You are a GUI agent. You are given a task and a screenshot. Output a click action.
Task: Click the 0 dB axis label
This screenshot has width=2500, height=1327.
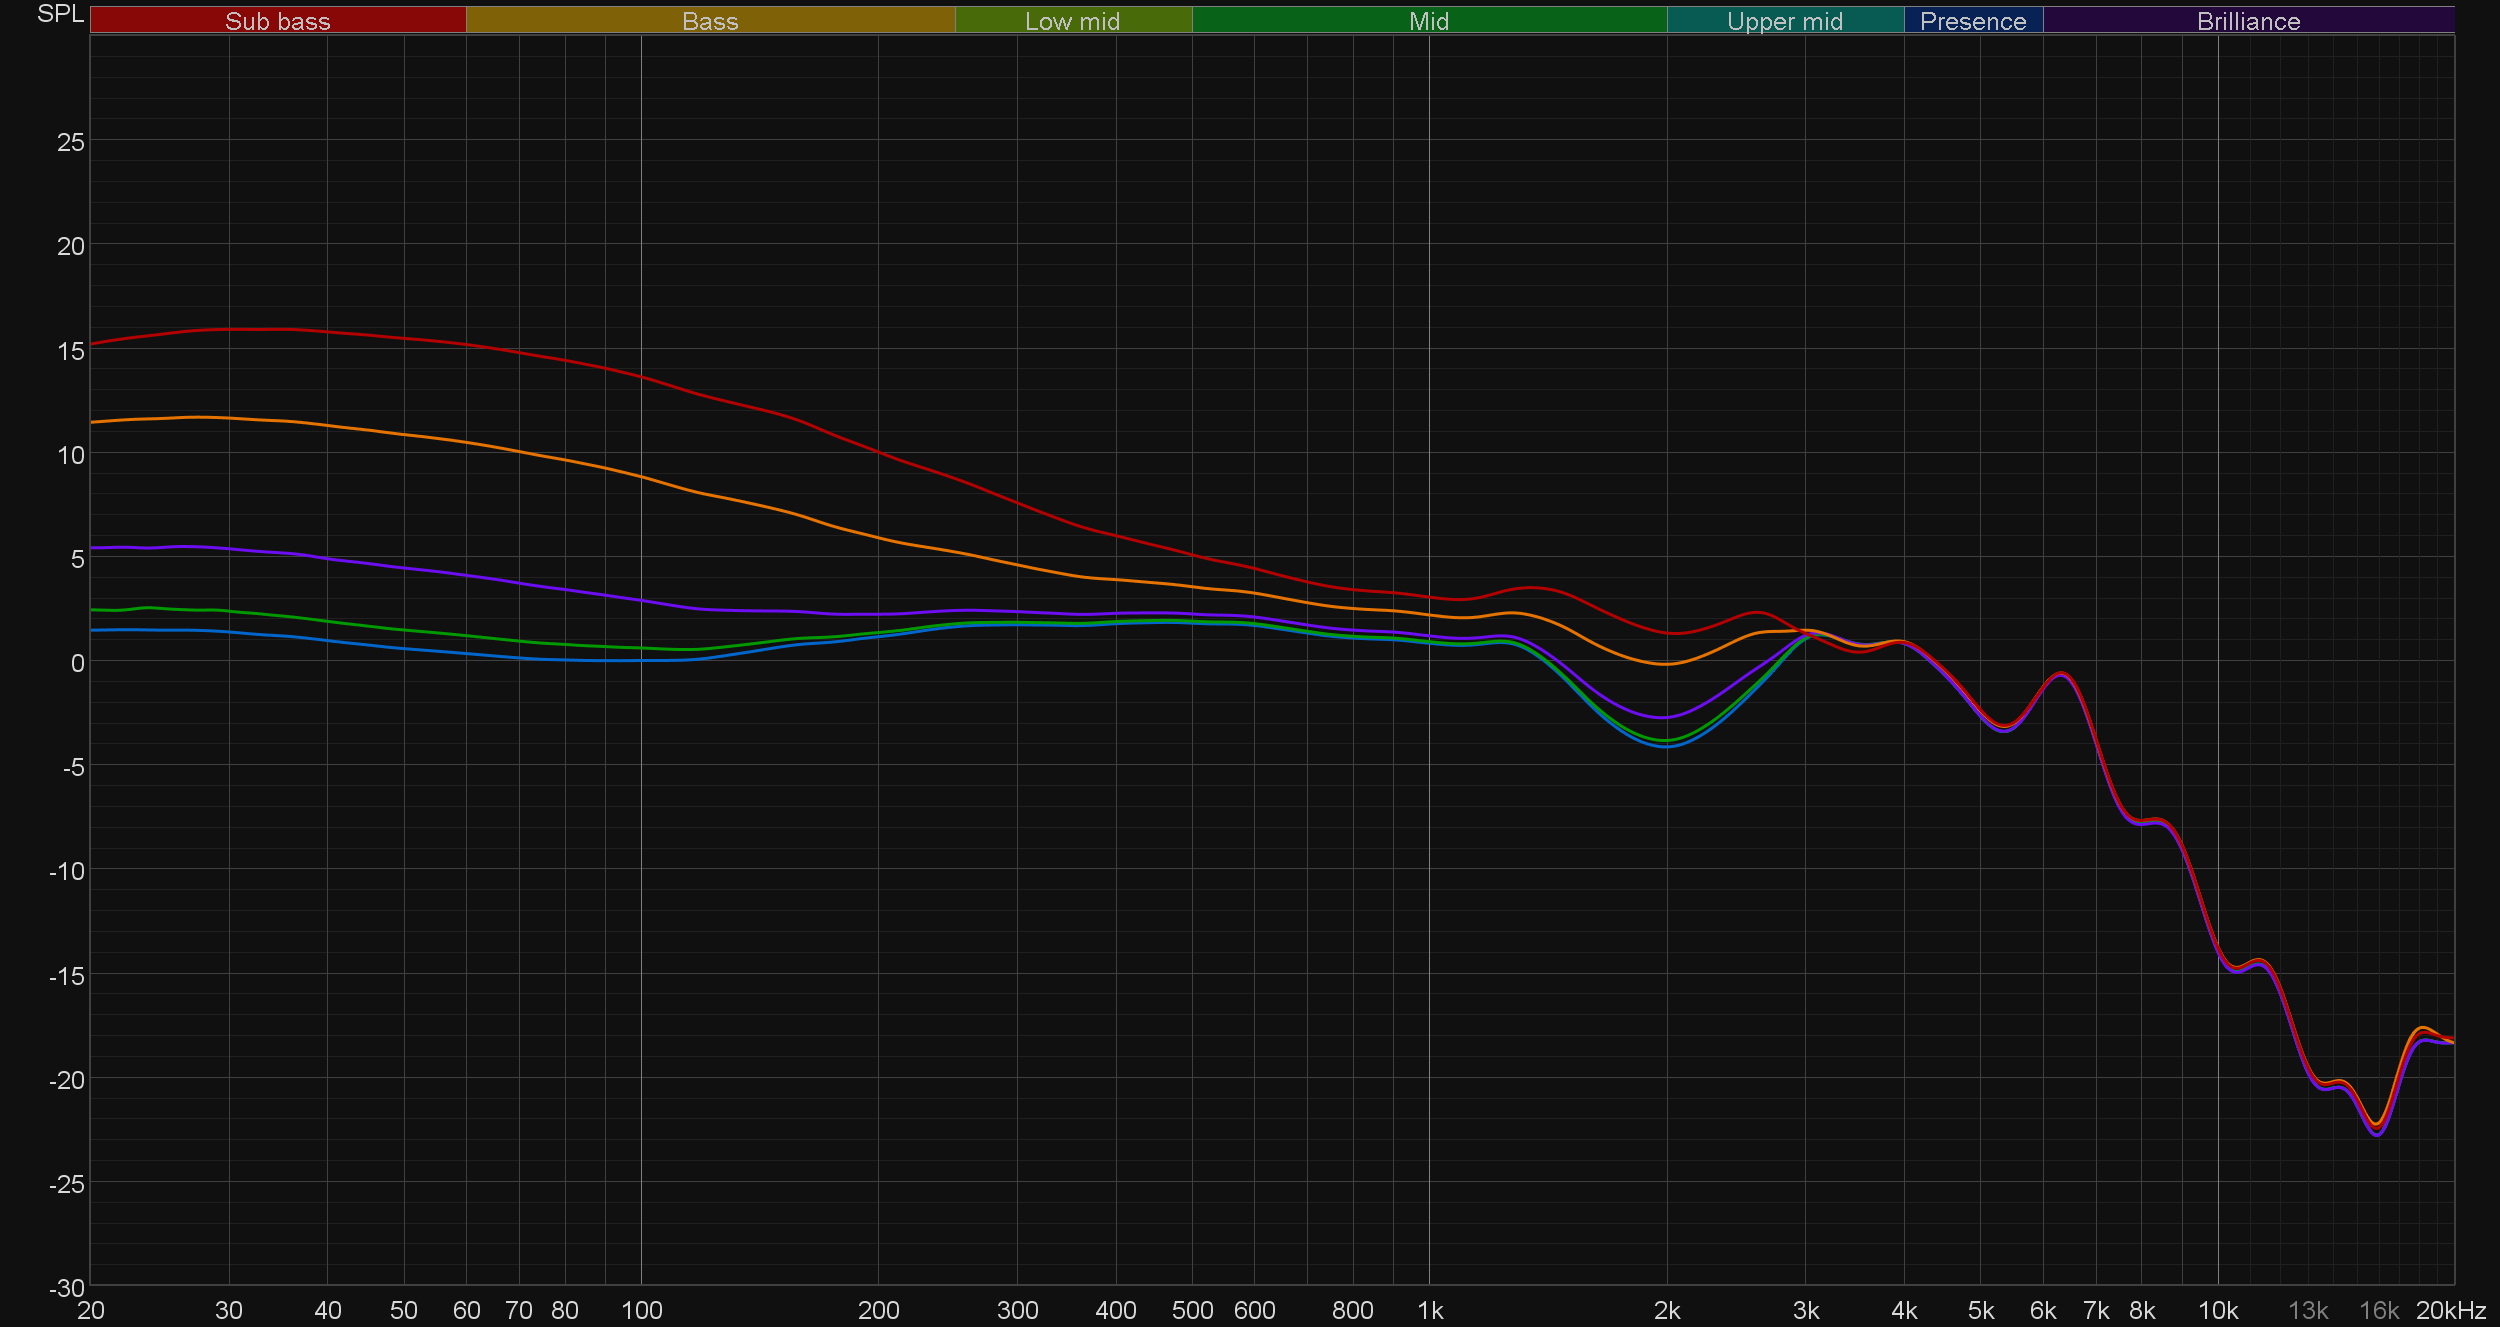point(77,663)
